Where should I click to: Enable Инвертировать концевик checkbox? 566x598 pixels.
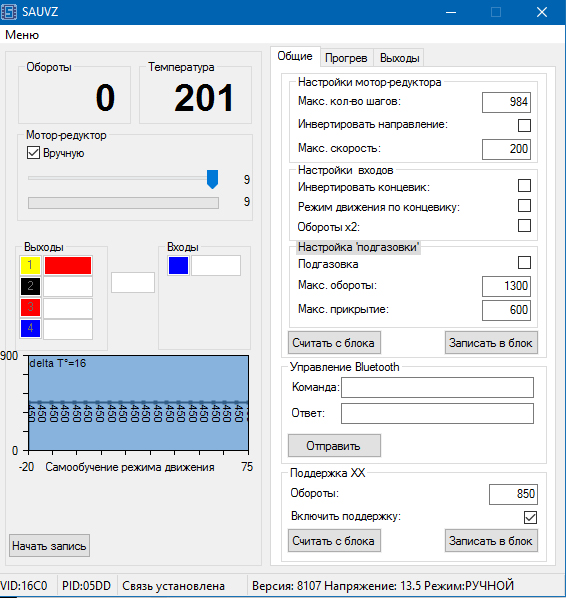click(x=524, y=186)
